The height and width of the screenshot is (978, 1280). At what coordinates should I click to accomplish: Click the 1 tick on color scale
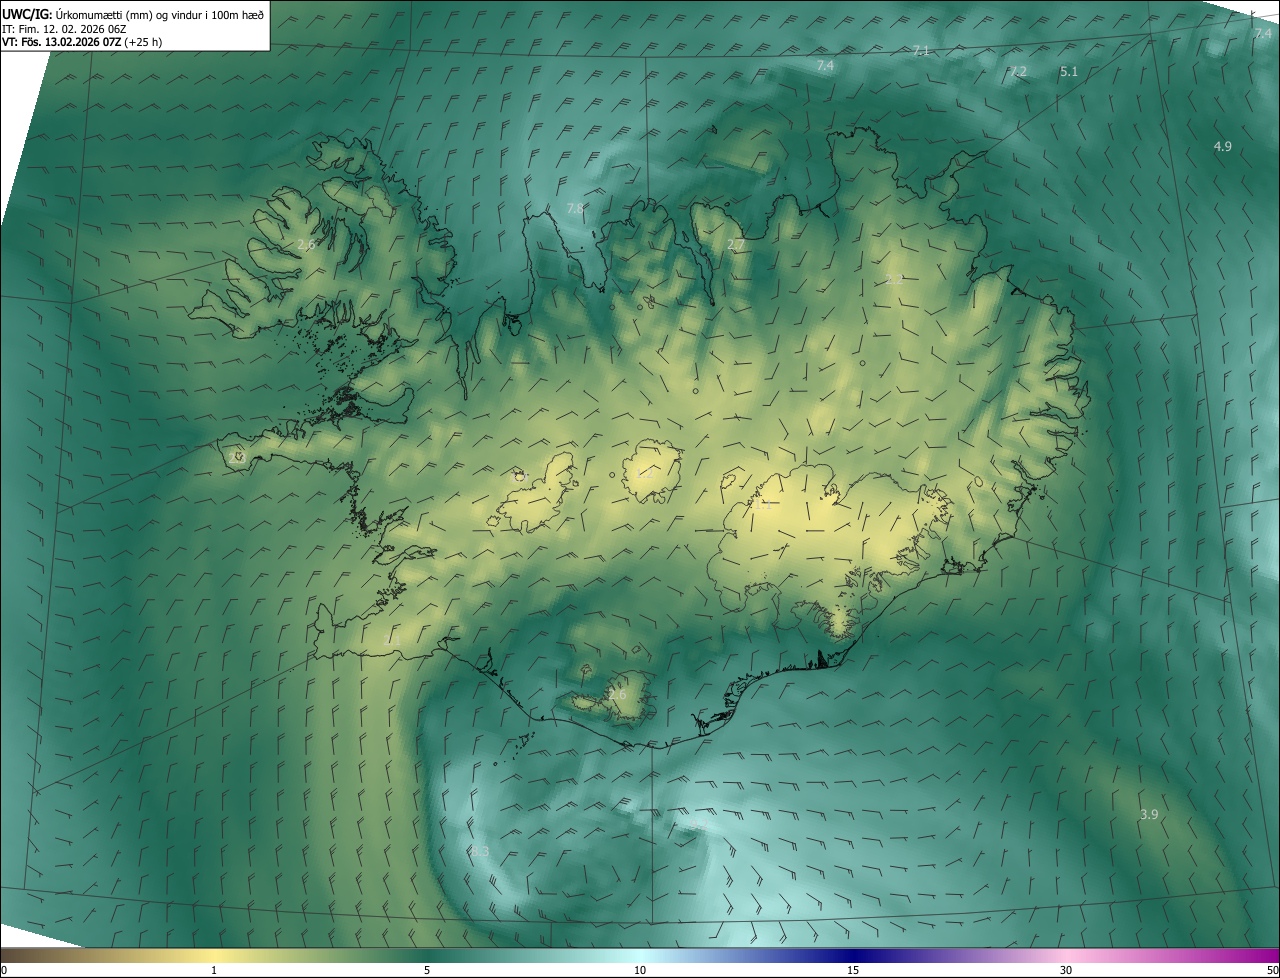coord(214,970)
